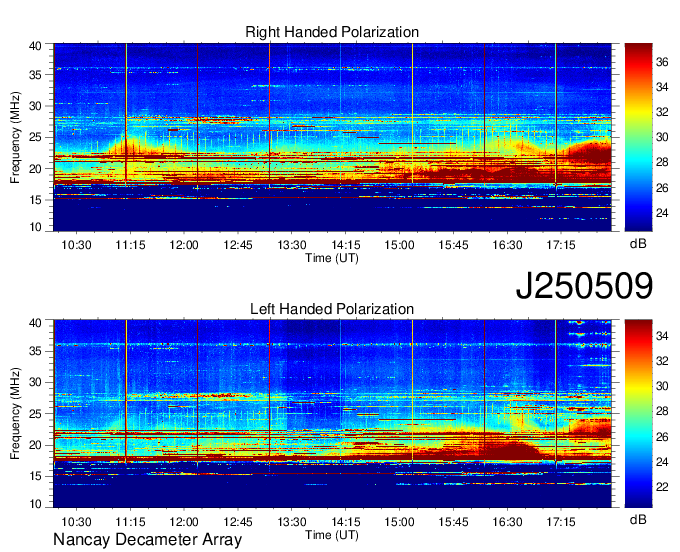Click the 25 frequency tick on the top plot
The image size is (680, 552).
click(36, 137)
